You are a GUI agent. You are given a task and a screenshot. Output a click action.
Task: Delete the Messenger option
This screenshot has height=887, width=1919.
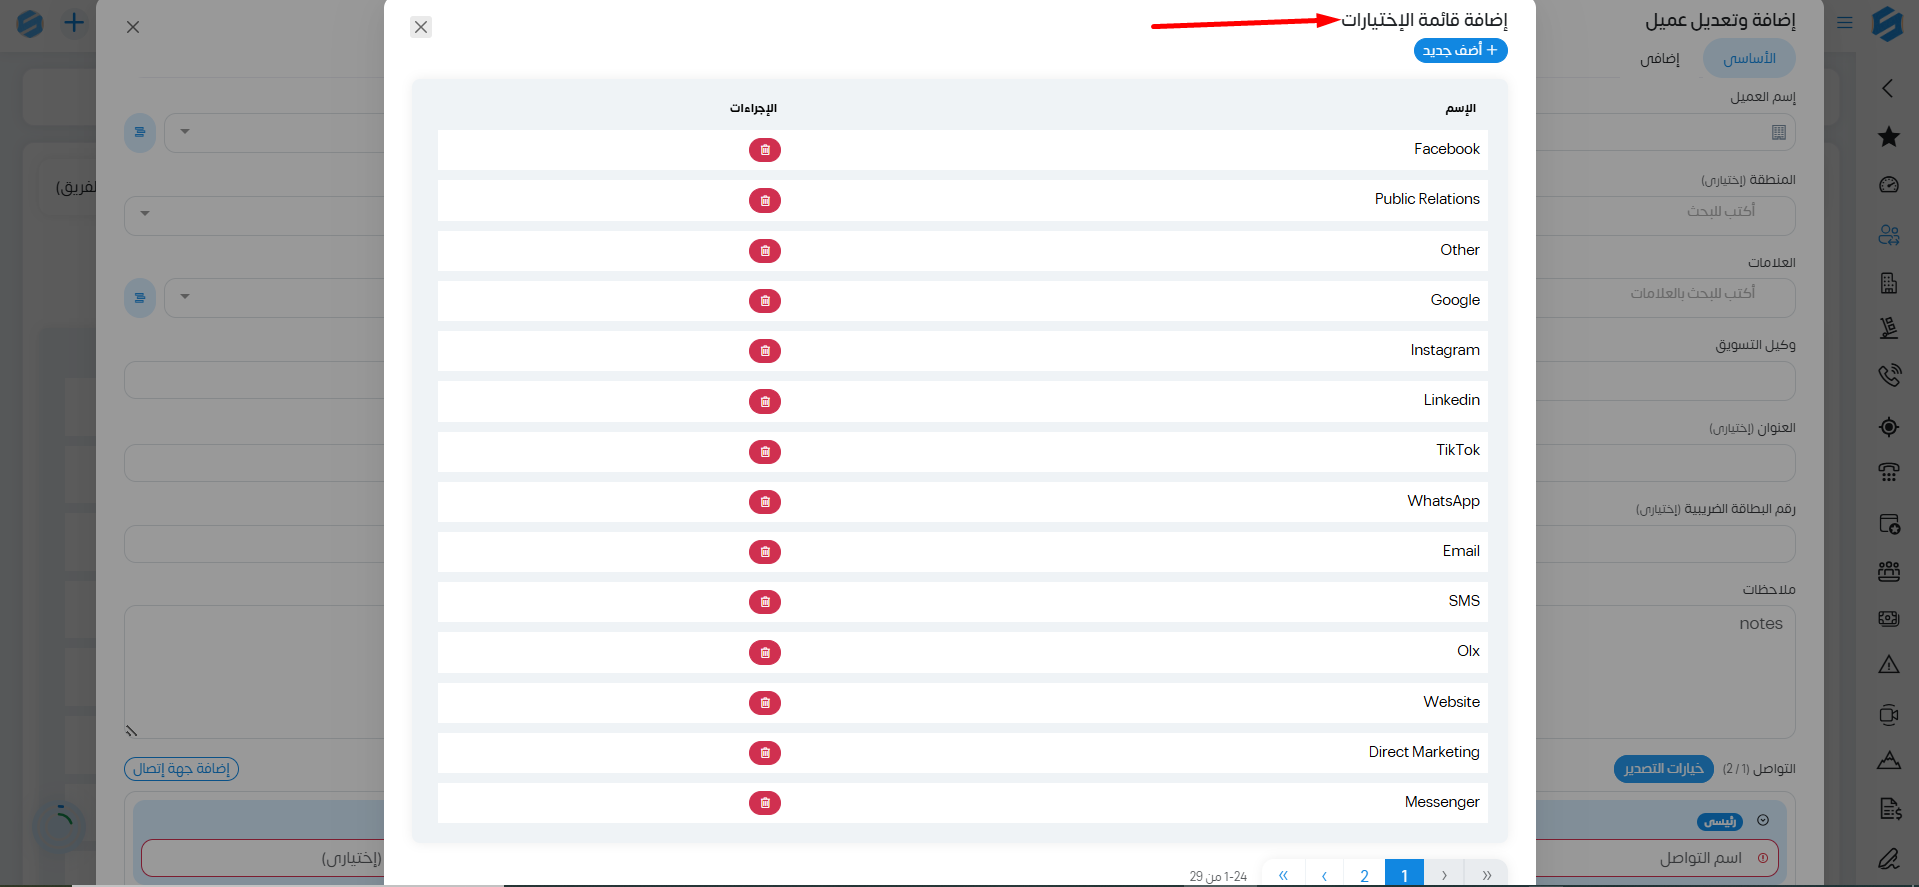point(765,802)
